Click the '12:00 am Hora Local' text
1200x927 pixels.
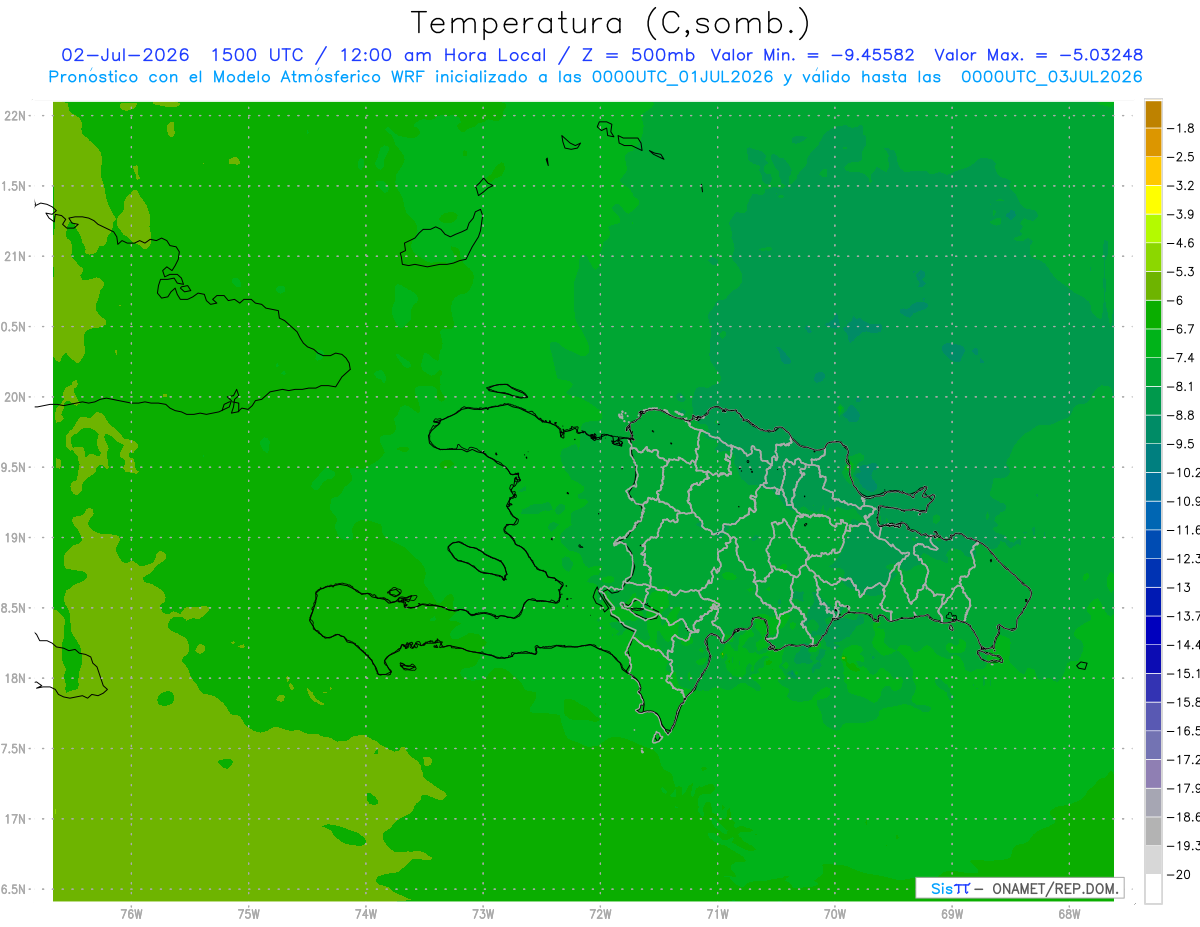(446, 55)
